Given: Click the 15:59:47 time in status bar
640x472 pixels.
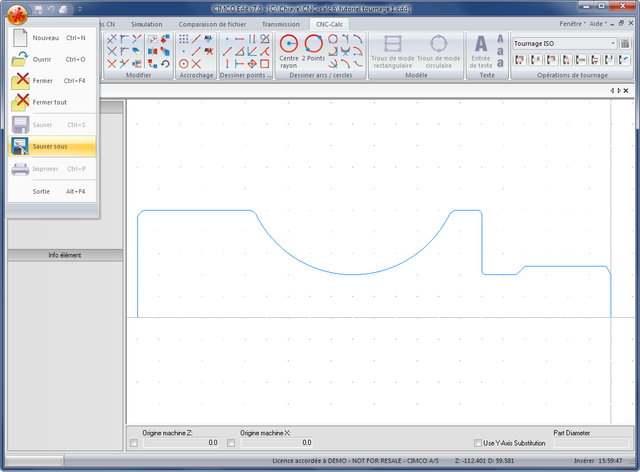Looking at the screenshot, I should tap(610, 461).
